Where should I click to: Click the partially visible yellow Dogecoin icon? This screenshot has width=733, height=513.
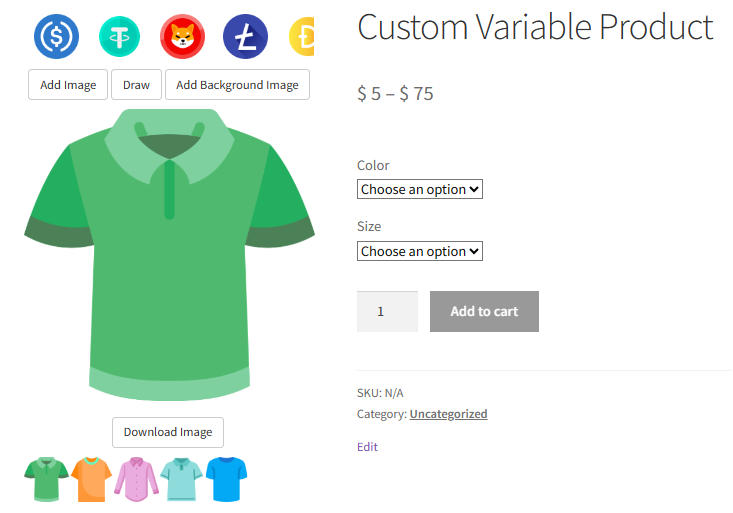302,37
